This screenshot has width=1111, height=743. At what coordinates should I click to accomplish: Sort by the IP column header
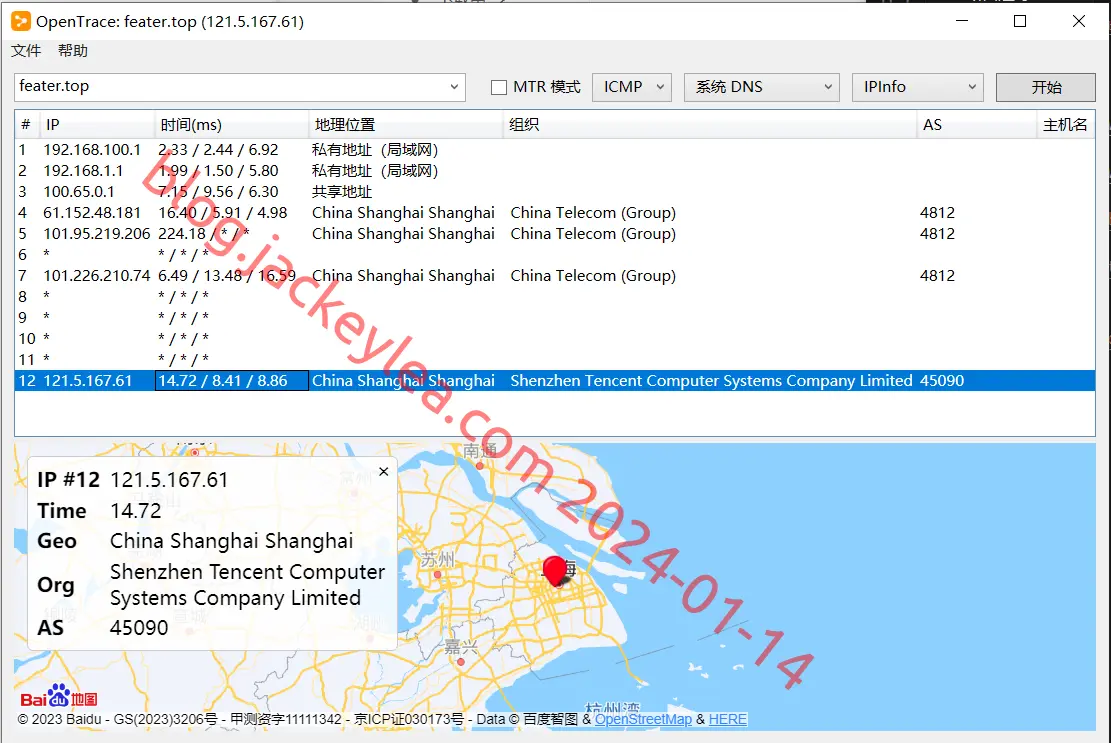click(97, 125)
